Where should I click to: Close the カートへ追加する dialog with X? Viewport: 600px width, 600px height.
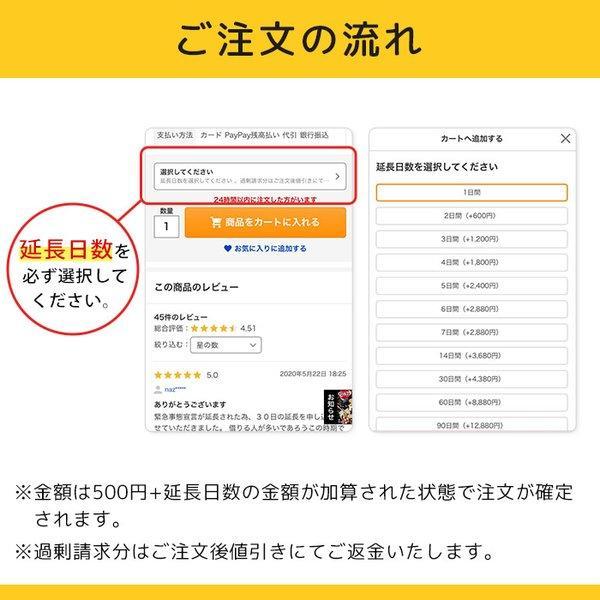tap(565, 139)
